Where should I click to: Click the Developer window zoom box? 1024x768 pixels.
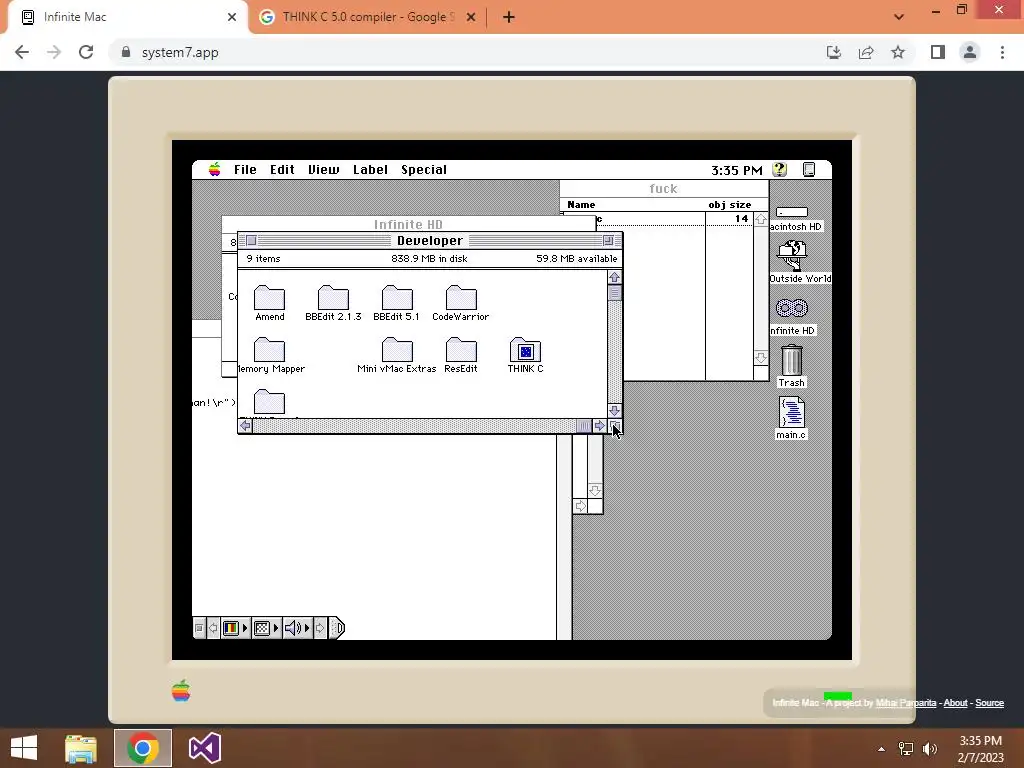pyautogui.click(x=608, y=240)
